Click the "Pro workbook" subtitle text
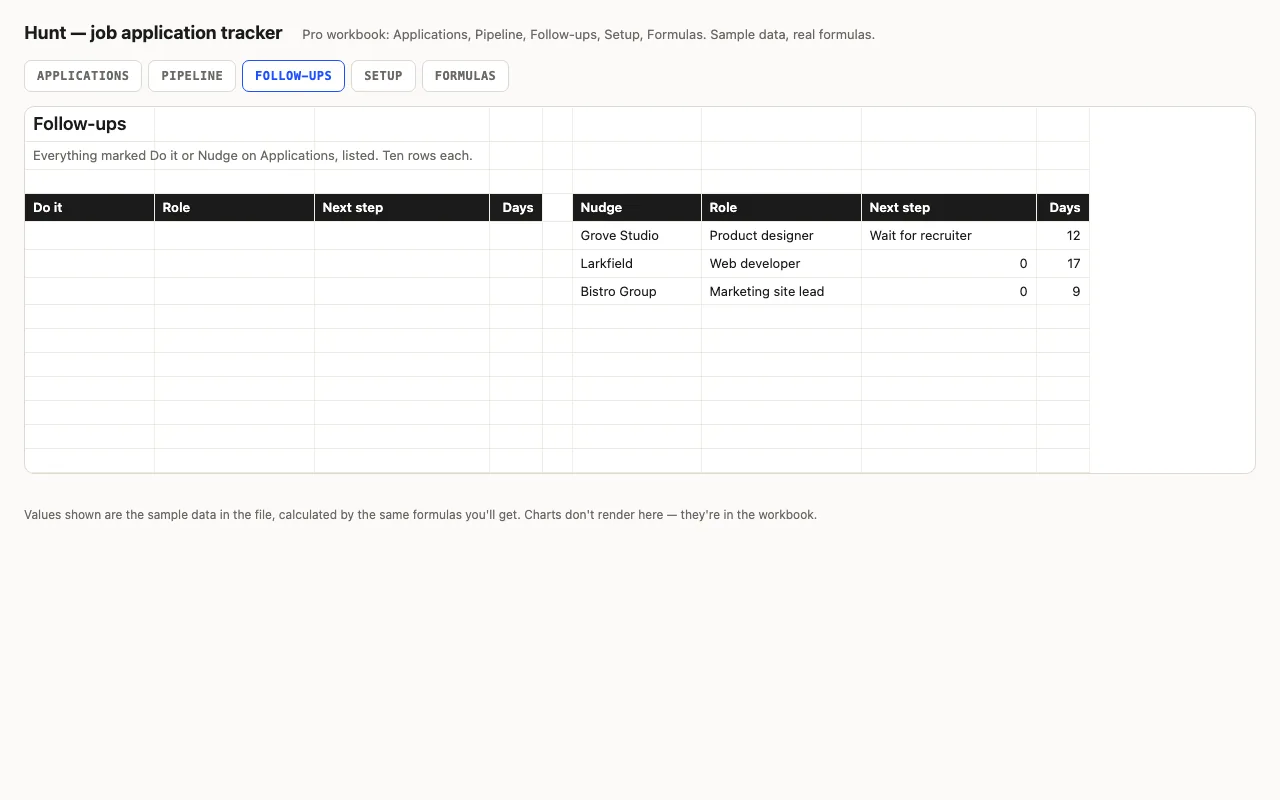This screenshot has width=1280, height=800. (x=588, y=35)
